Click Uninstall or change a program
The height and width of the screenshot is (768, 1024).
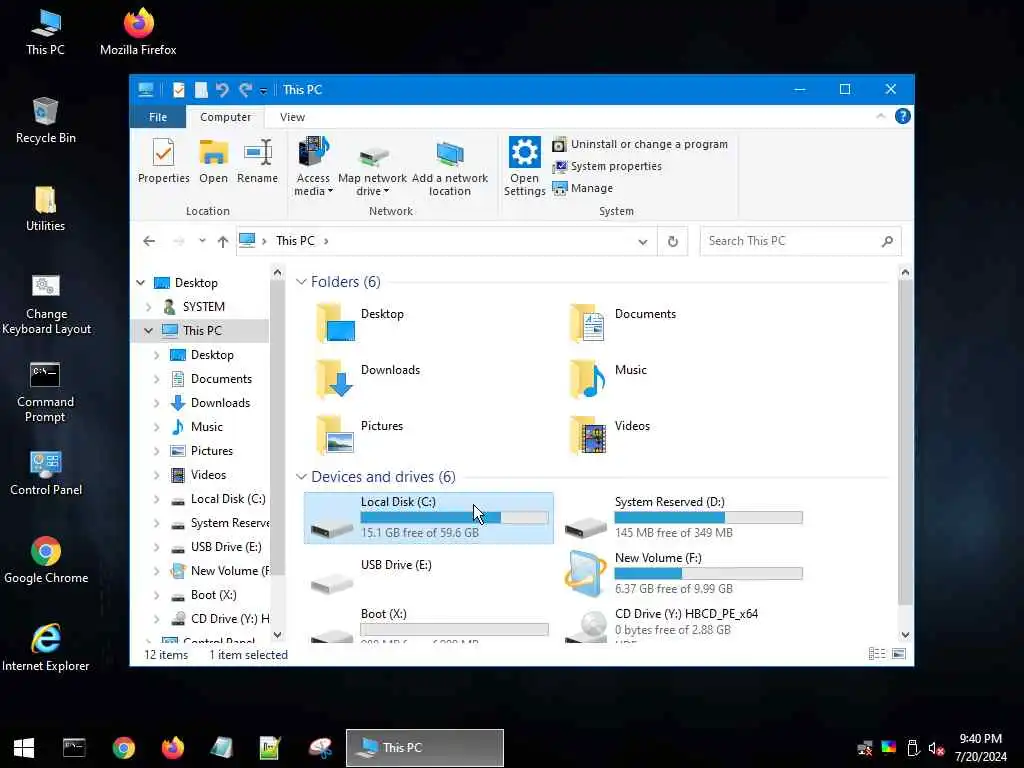(640, 144)
